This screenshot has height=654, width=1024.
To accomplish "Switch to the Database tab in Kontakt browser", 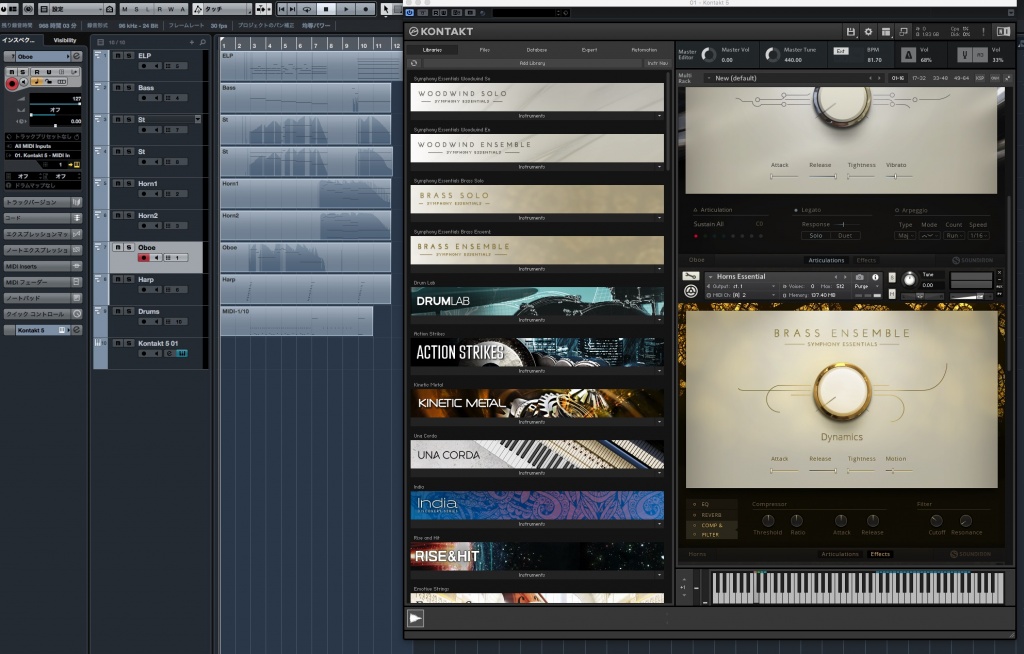I will point(537,50).
